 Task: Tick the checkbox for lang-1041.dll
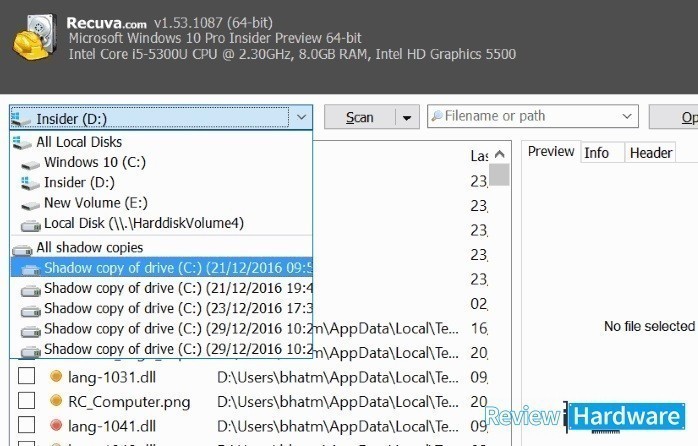click(x=26, y=425)
